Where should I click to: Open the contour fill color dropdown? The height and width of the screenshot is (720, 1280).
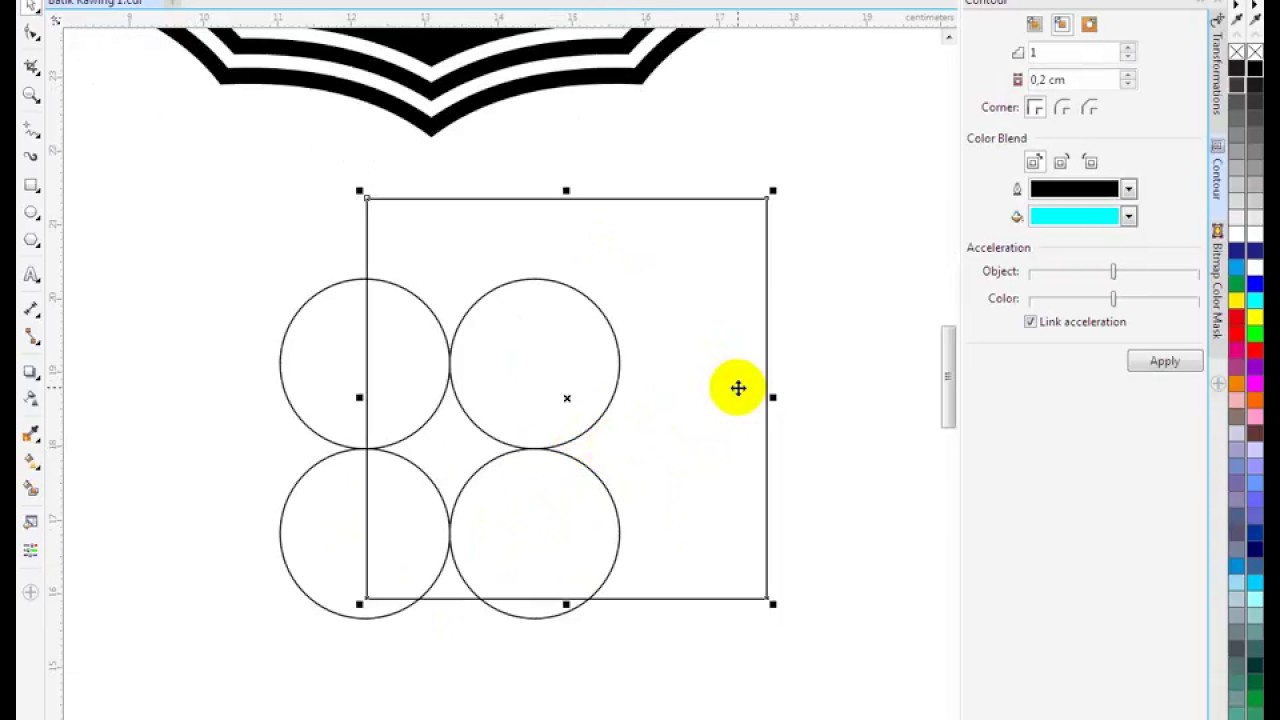pyautogui.click(x=1128, y=216)
